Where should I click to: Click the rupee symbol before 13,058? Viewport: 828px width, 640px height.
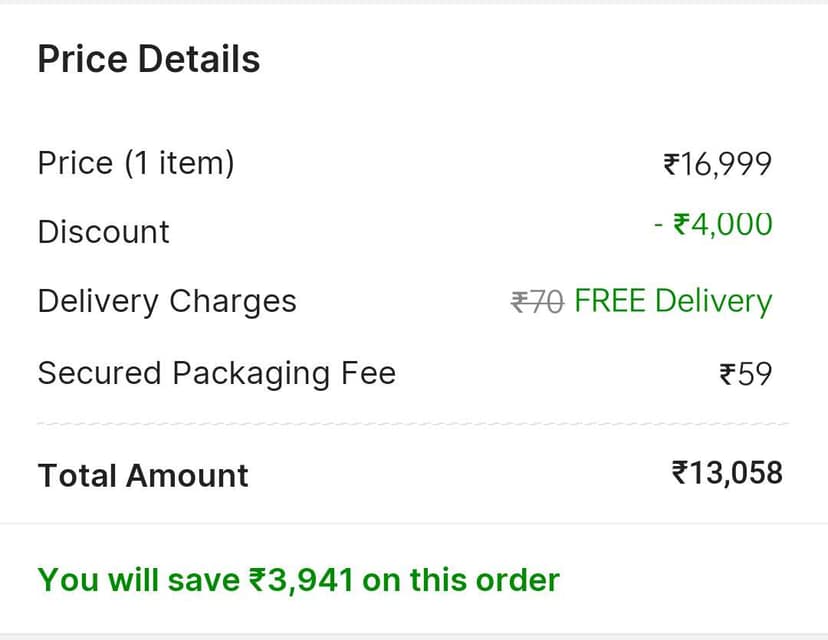click(681, 472)
